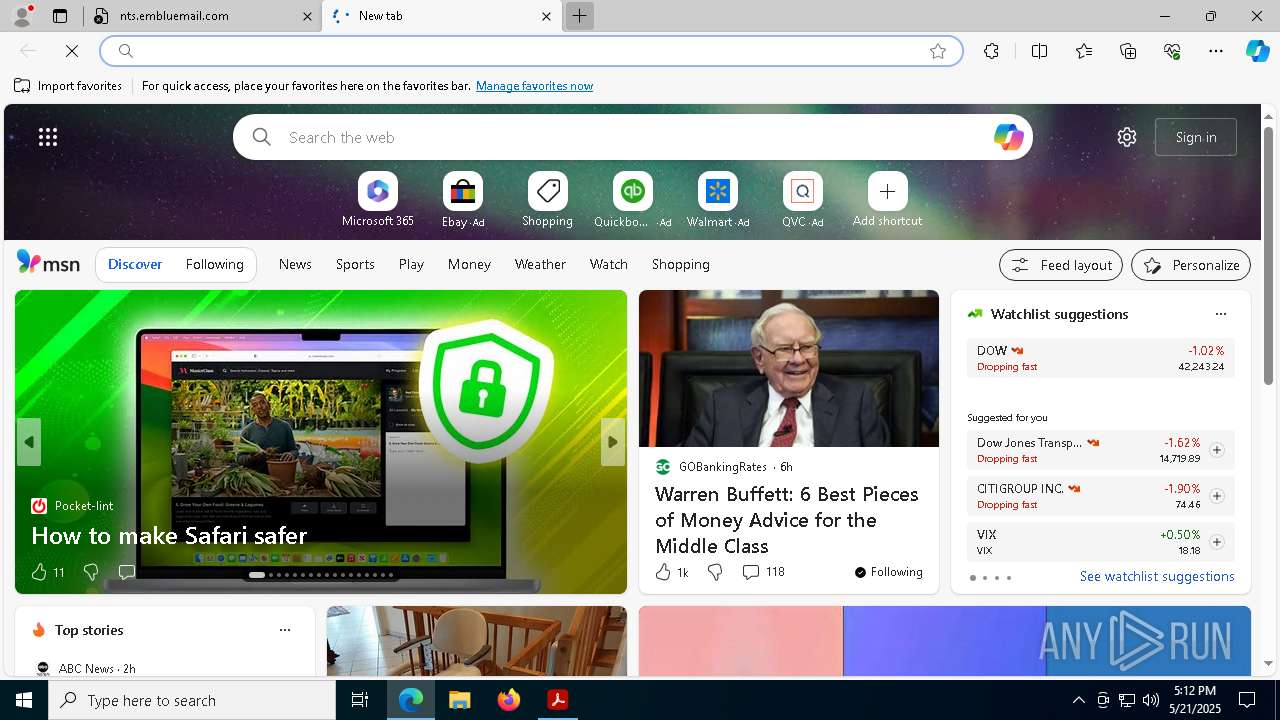Open the Settings and more ellipsis
The height and width of the screenshot is (720, 1280).
[x=1216, y=51]
